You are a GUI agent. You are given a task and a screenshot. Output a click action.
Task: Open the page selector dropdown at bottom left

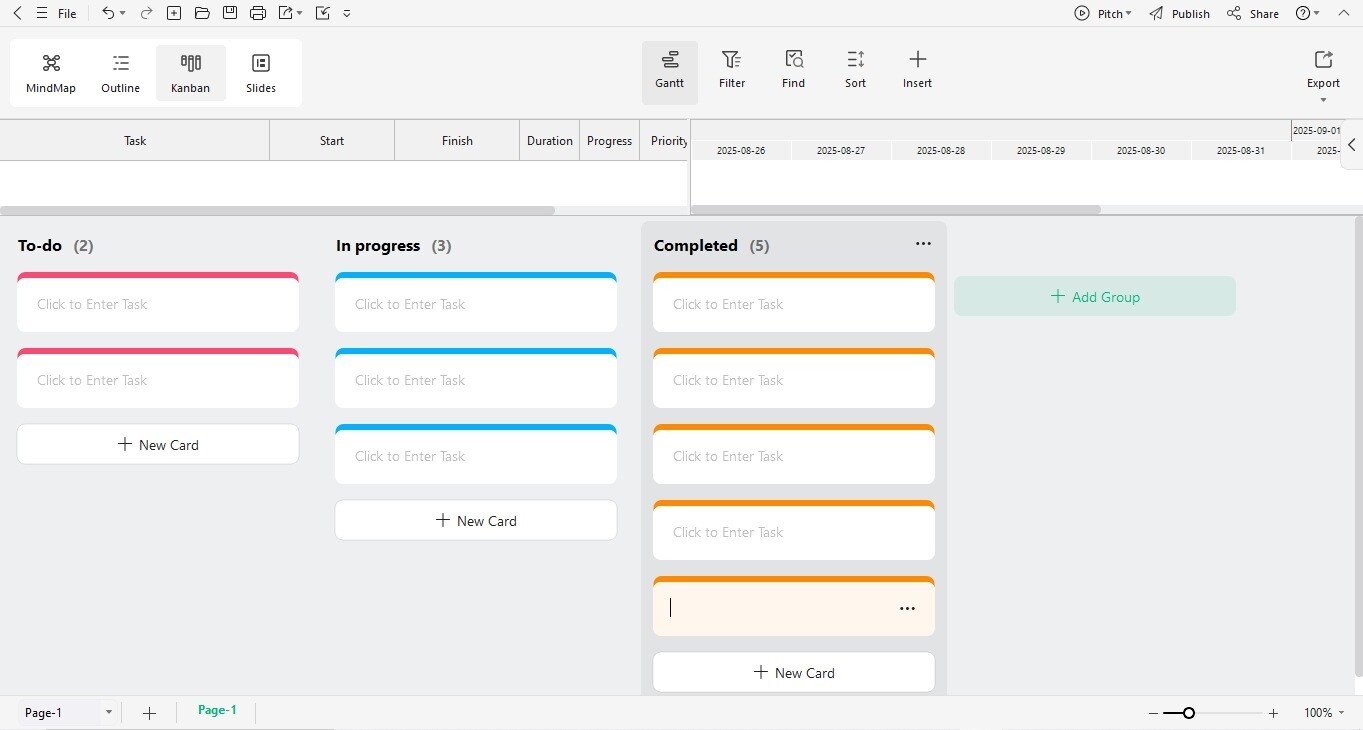pos(108,712)
